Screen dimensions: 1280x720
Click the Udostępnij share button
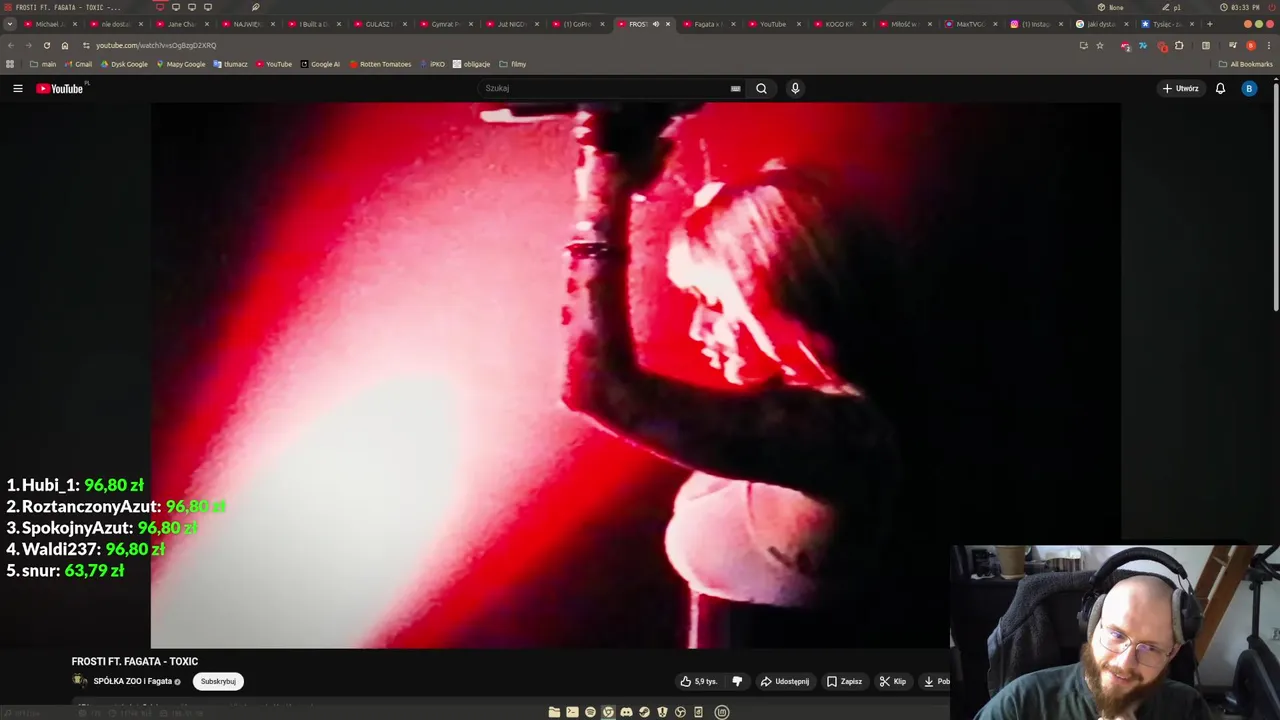pyautogui.click(x=785, y=682)
